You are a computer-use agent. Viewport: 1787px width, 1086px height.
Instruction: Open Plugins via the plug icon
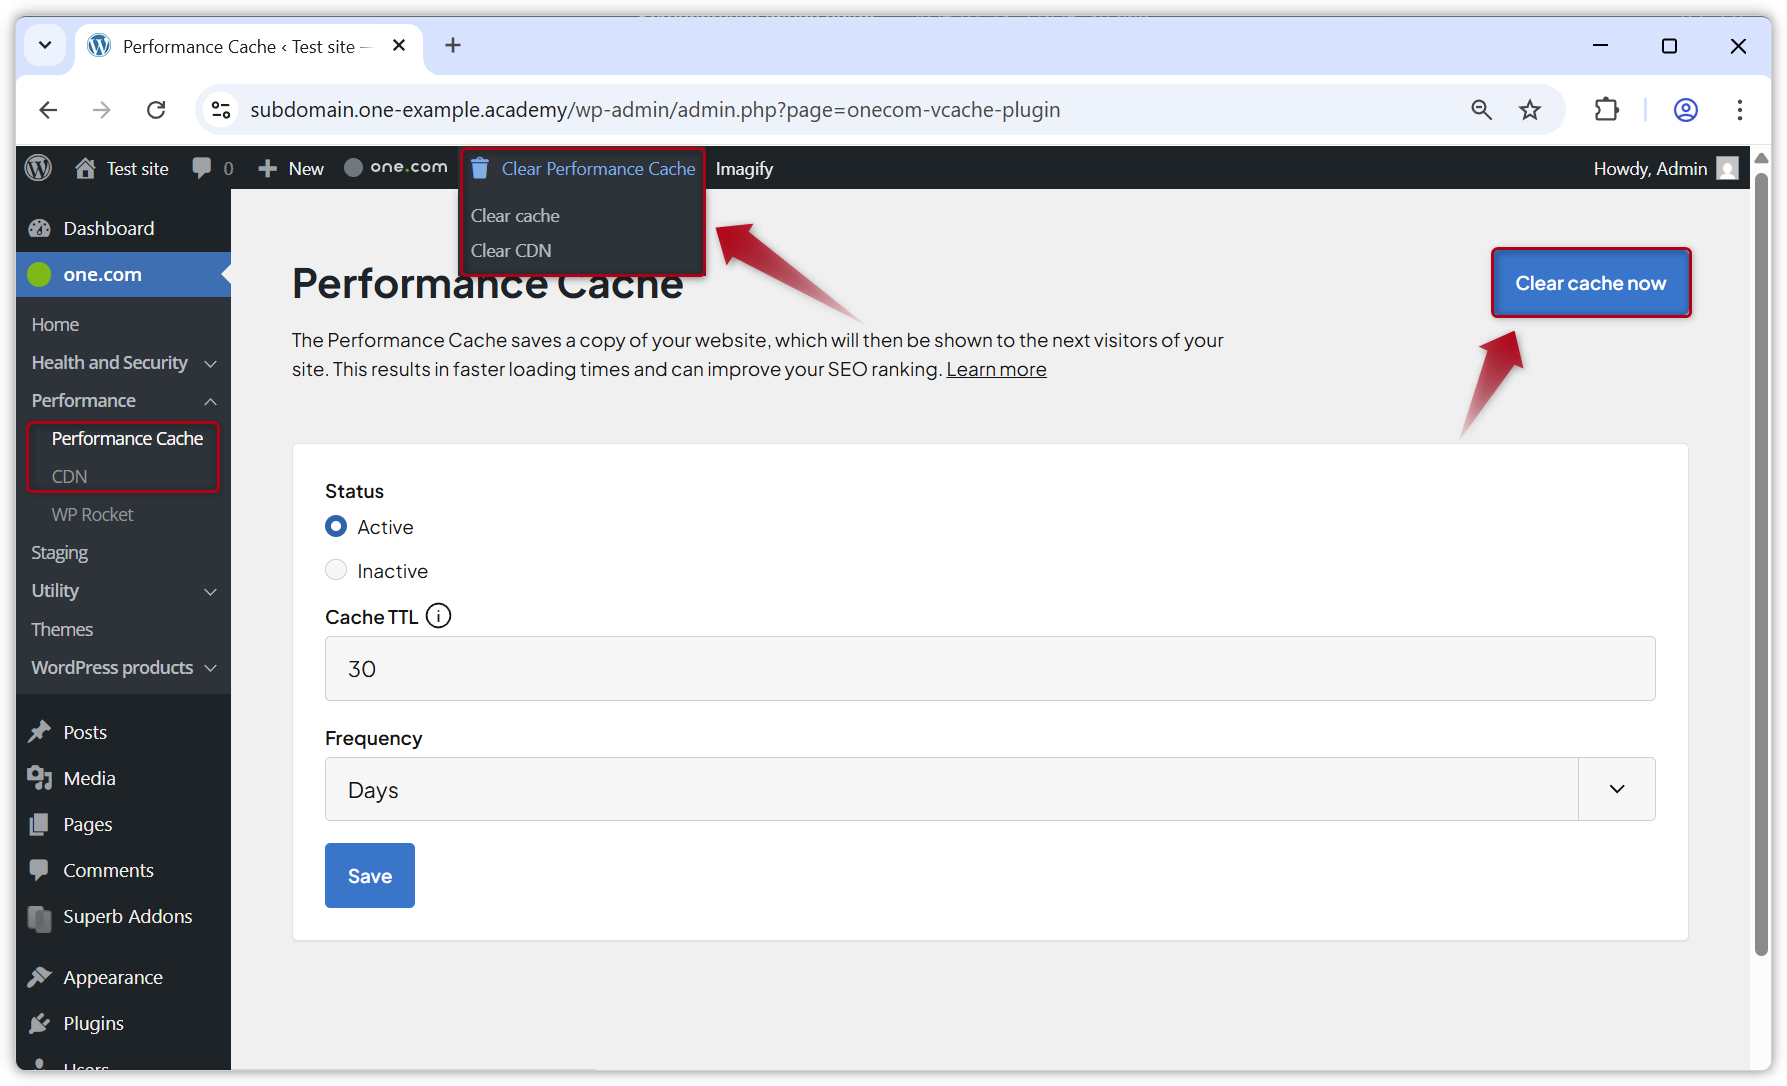(x=40, y=1023)
